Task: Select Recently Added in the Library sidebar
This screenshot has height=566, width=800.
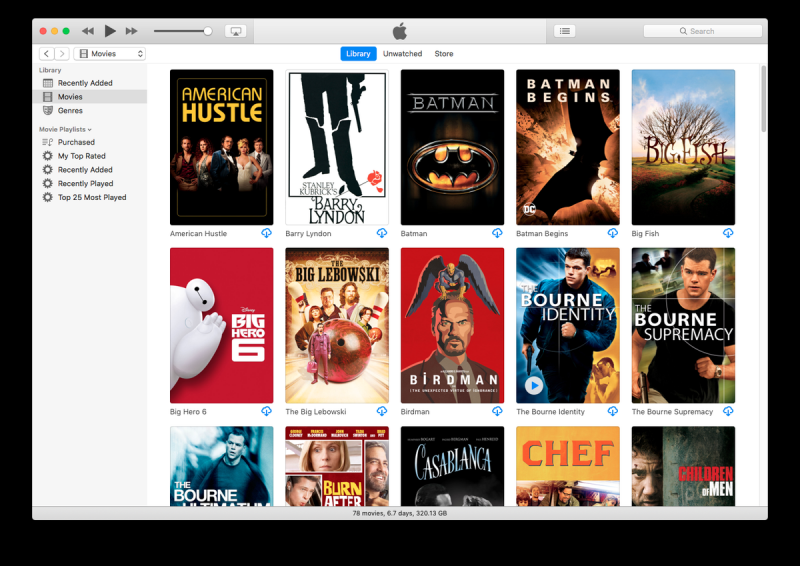Action: [x=84, y=83]
